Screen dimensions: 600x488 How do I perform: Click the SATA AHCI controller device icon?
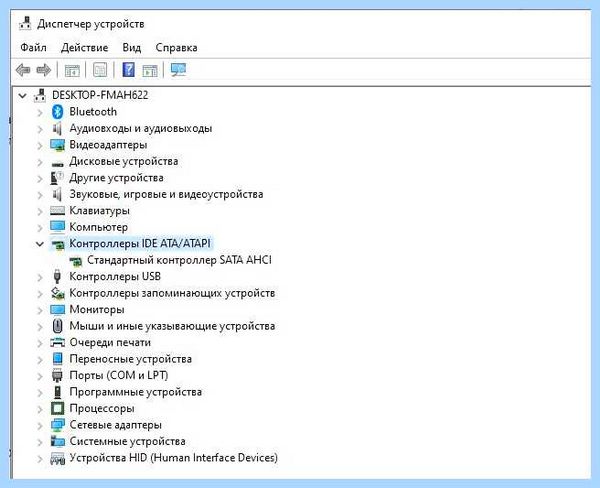coord(75,261)
